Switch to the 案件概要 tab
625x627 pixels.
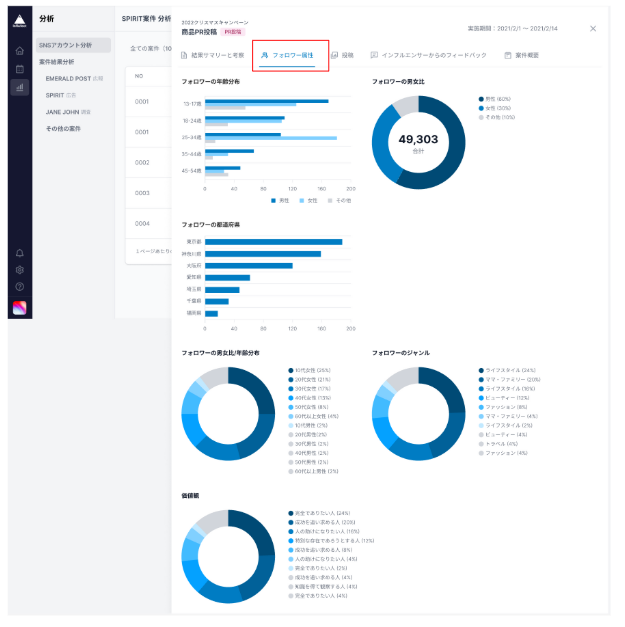(521, 55)
